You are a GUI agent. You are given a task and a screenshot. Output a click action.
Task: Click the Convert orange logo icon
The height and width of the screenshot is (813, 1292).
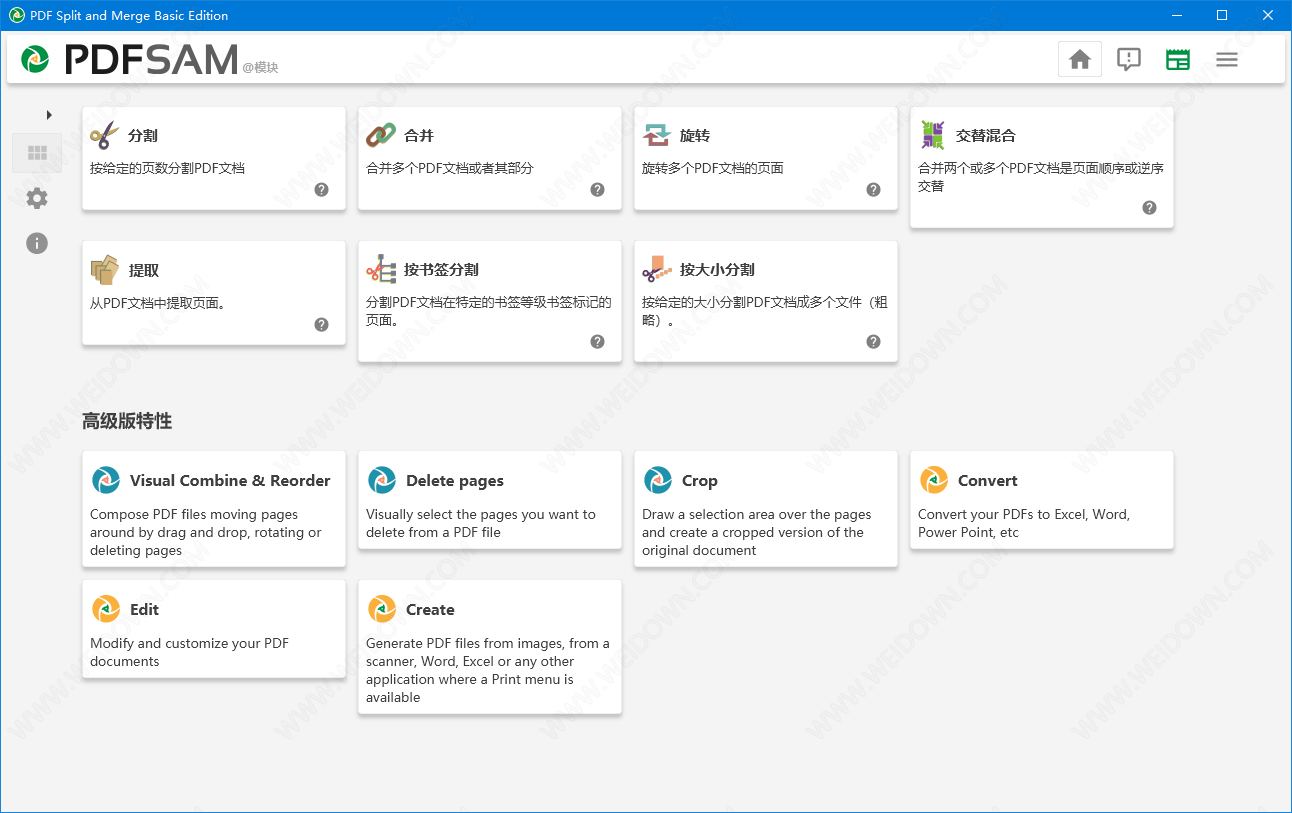click(x=934, y=480)
